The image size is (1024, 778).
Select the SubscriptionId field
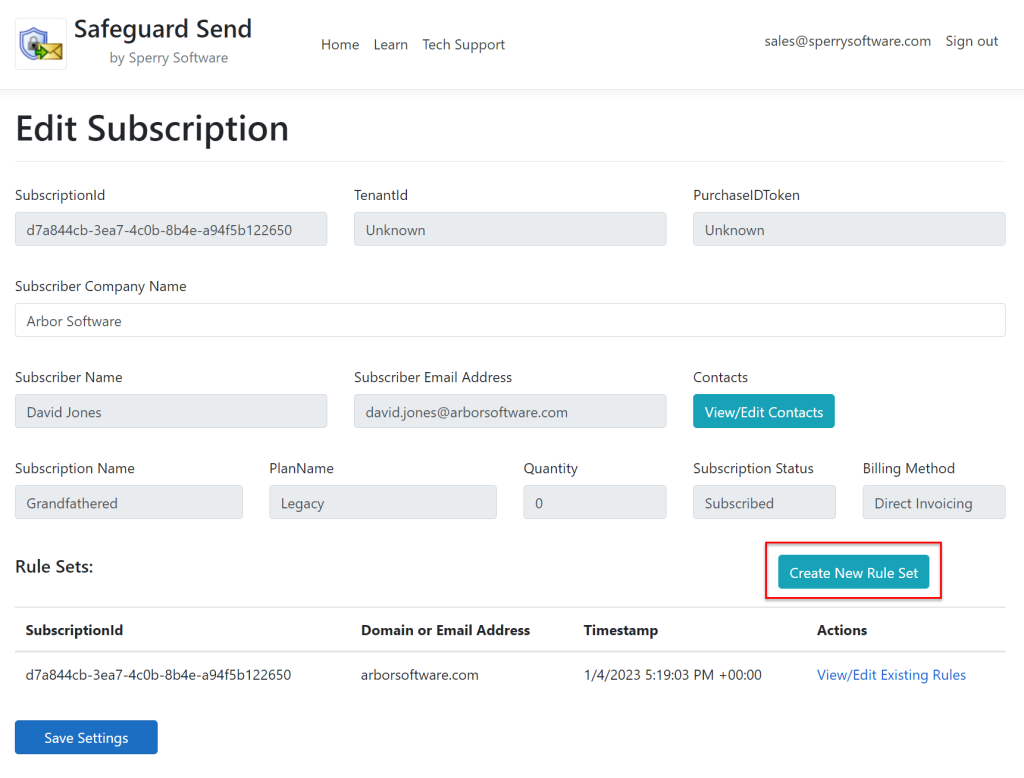pyautogui.click(x=171, y=229)
